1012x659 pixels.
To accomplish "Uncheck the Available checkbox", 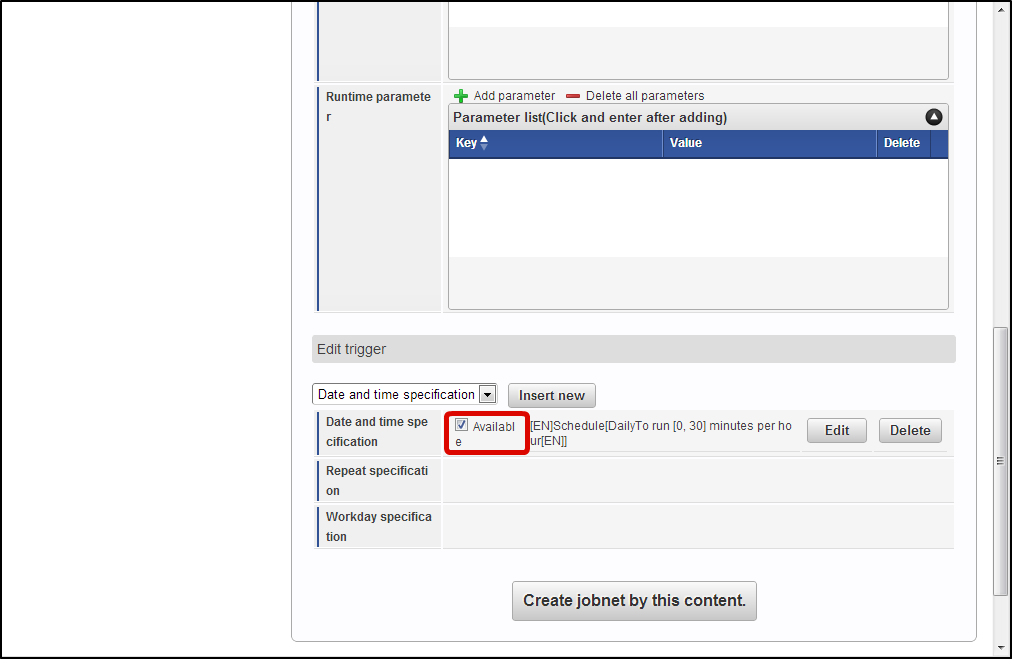I will pos(461,425).
